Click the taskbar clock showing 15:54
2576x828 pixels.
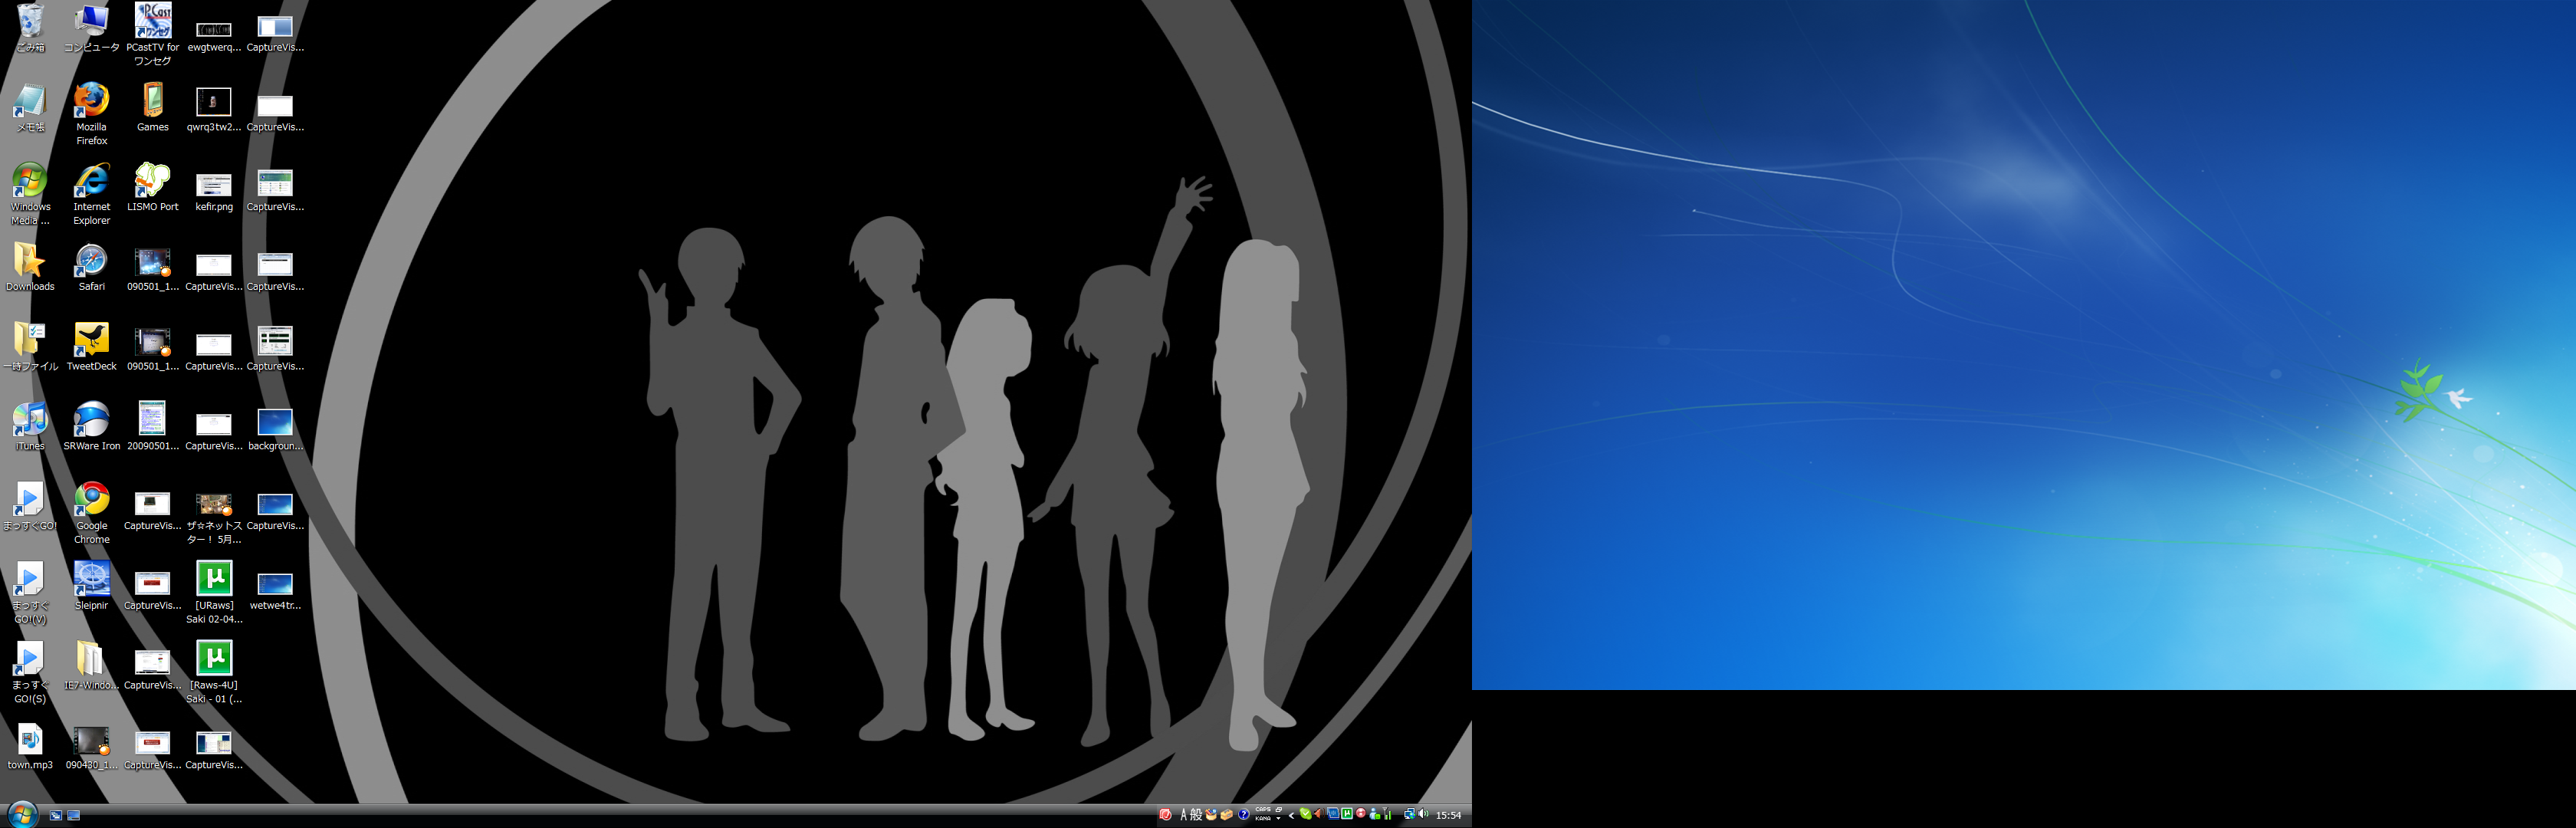tap(1448, 815)
